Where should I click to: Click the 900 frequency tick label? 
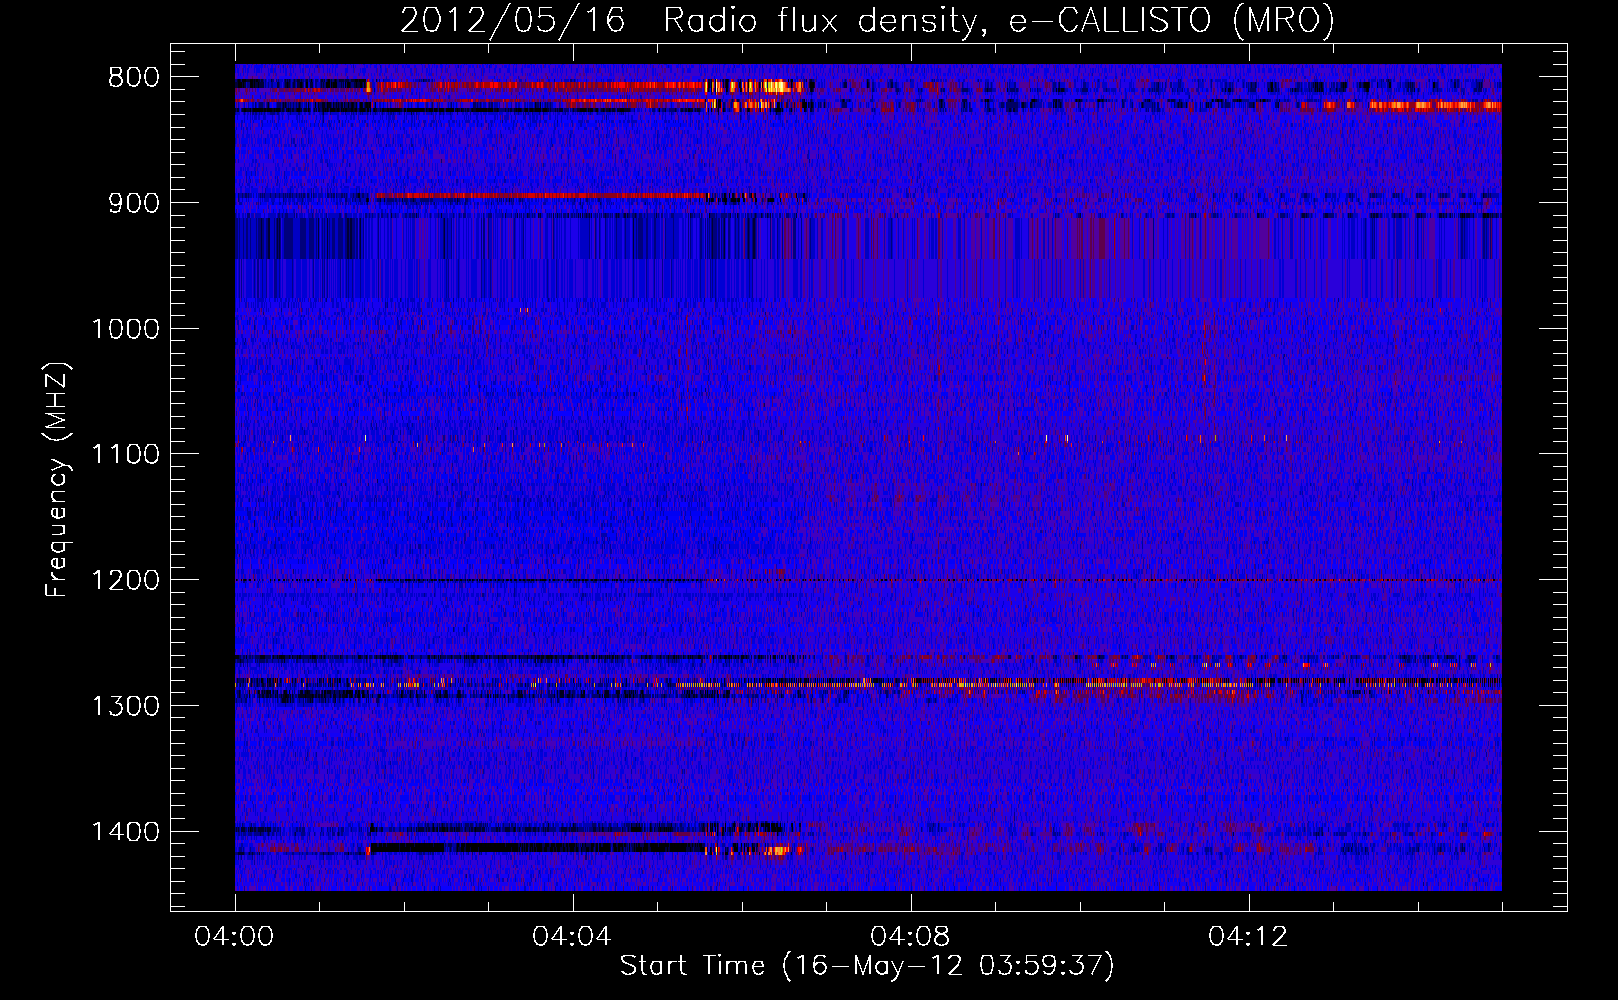click(134, 203)
